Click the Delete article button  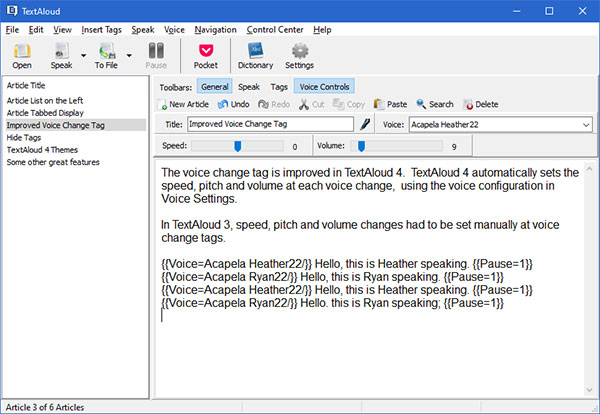(480, 104)
